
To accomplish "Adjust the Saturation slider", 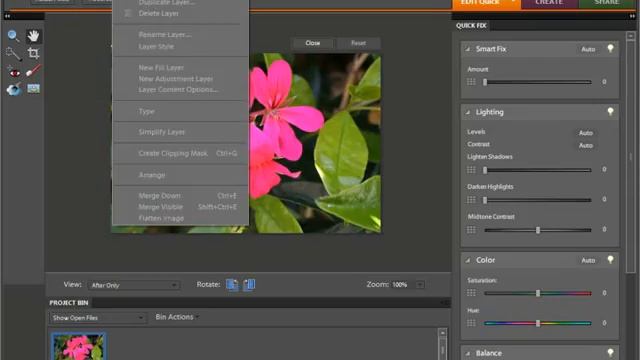I will click(538, 293).
